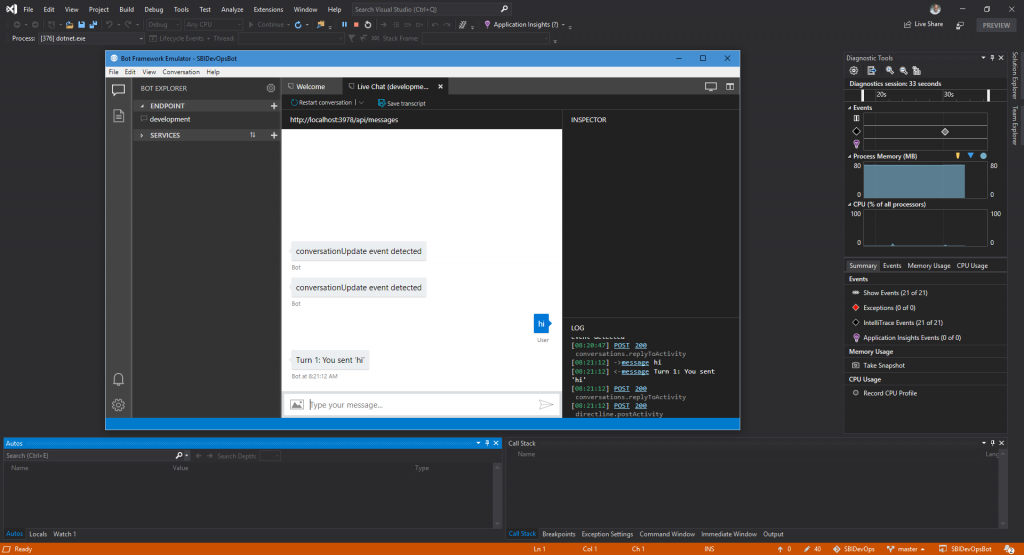Screen dimensions: 1024x555
Task: Zoom in on the diagnostics timeline
Action: (889, 71)
